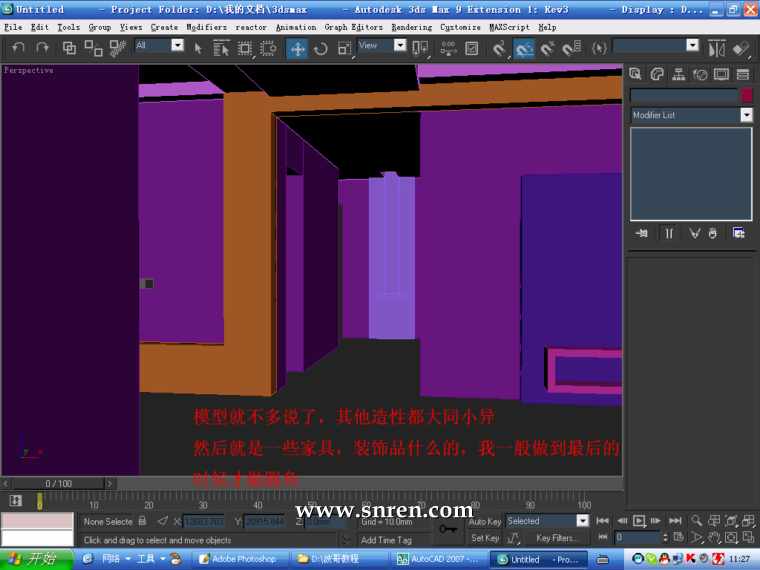This screenshot has height=570, width=760.
Task: Click the Redo arrow icon
Action: (x=43, y=48)
